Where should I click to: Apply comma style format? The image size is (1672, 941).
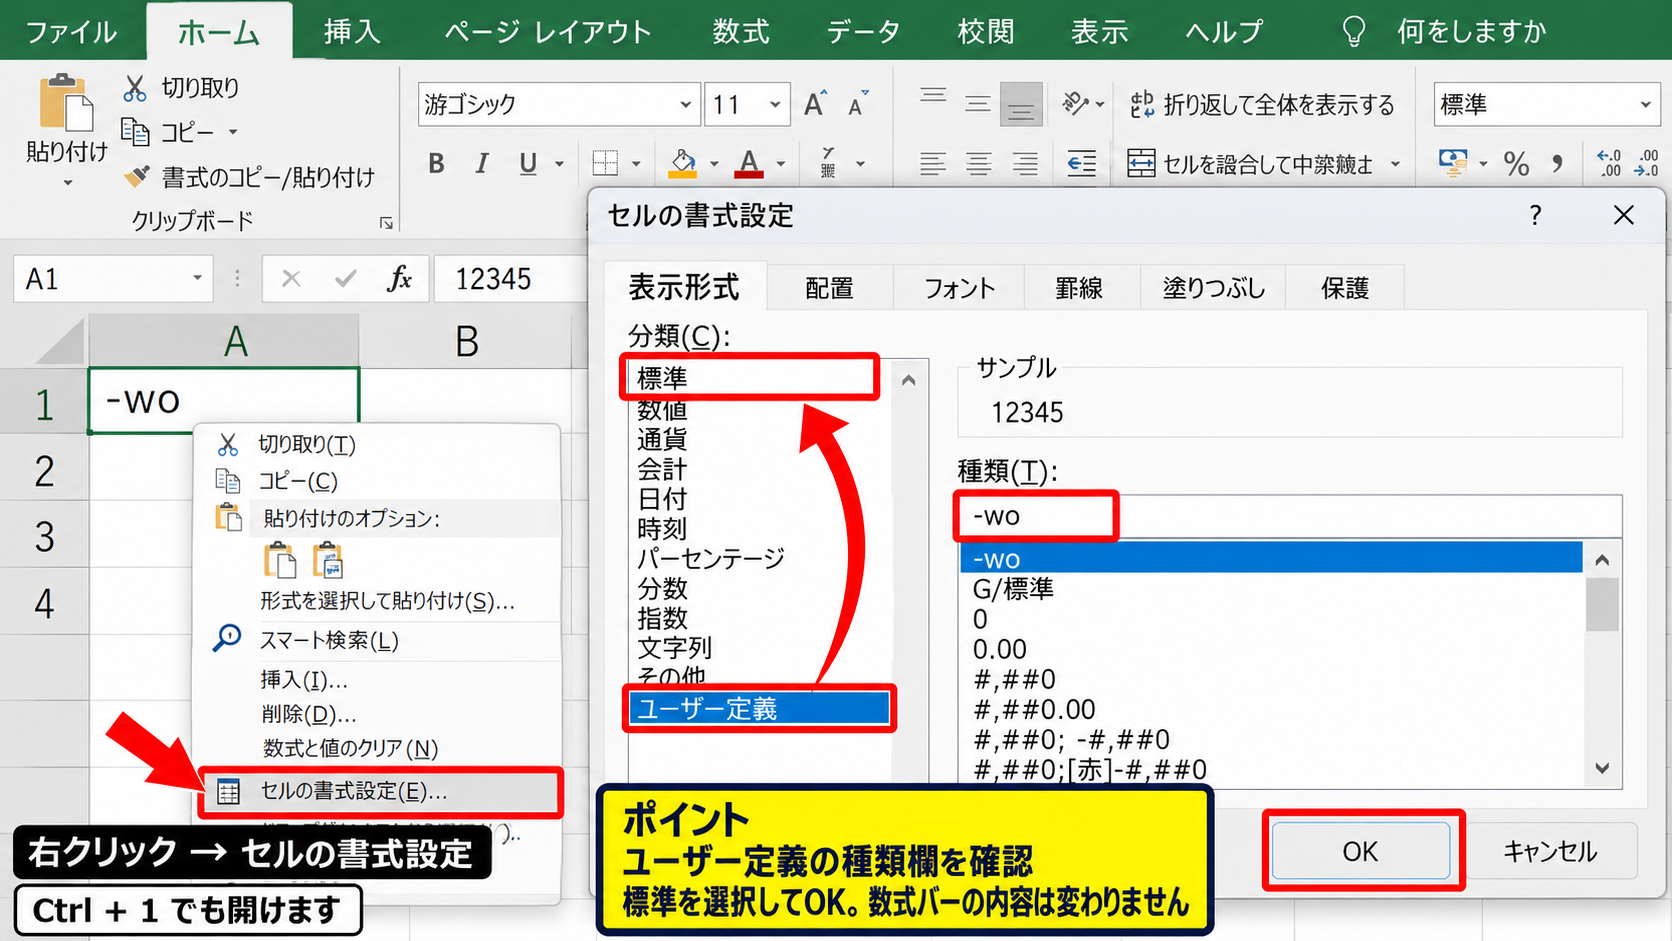point(1557,163)
